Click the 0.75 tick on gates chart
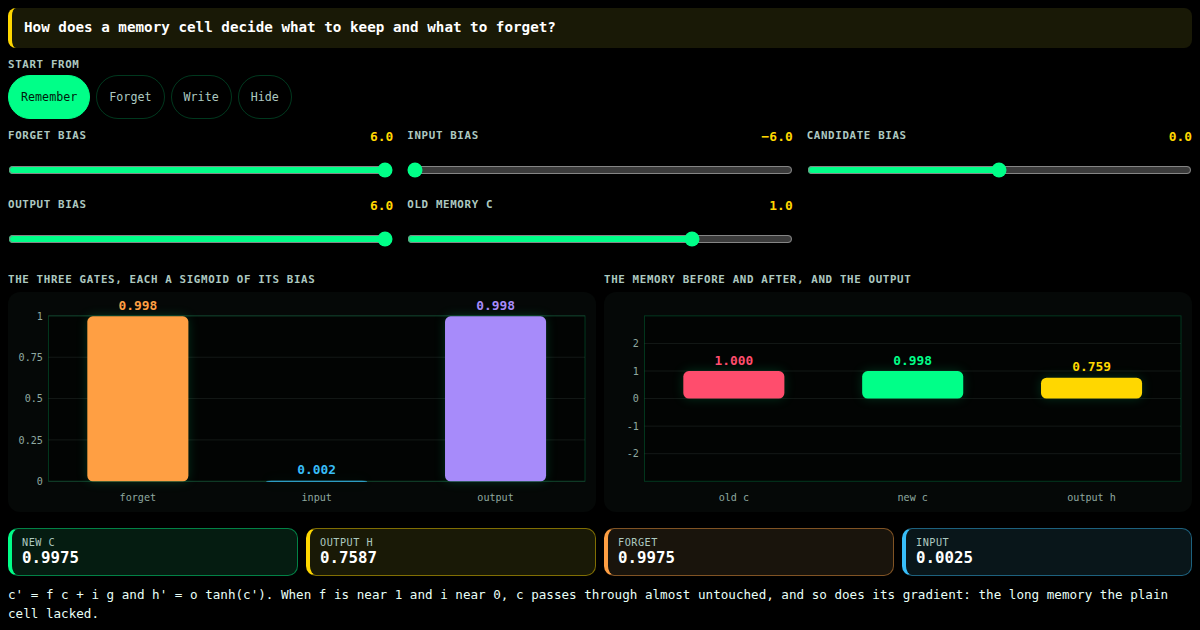Viewport: 1200px width, 630px height. coord(32,357)
